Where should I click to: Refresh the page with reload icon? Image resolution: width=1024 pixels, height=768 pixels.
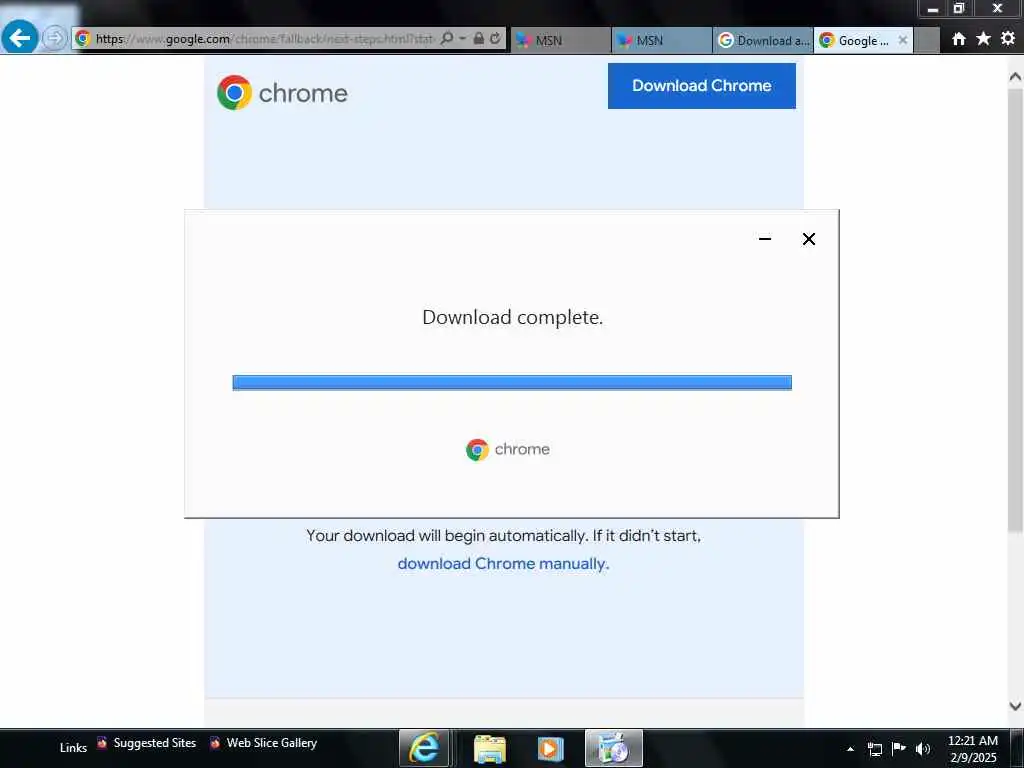tap(495, 39)
